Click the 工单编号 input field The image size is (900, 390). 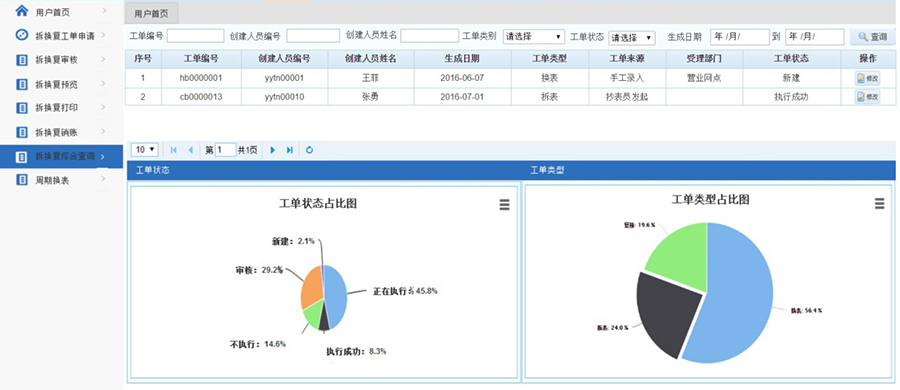[x=195, y=36]
